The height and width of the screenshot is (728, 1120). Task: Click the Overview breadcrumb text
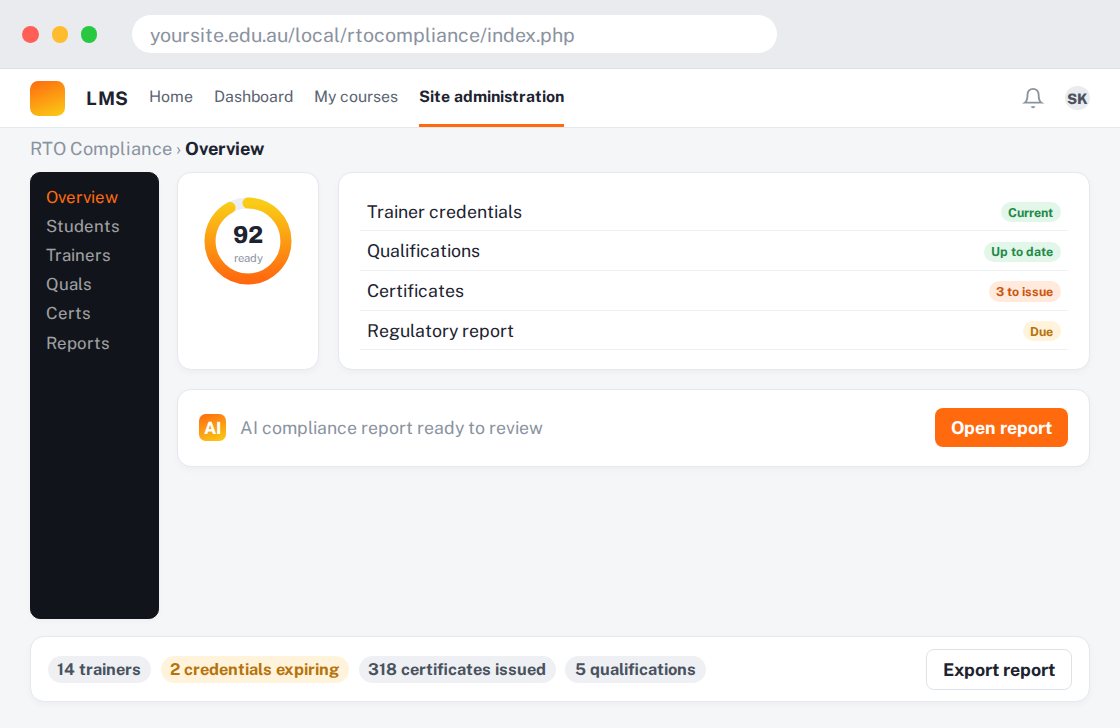pyautogui.click(x=225, y=149)
